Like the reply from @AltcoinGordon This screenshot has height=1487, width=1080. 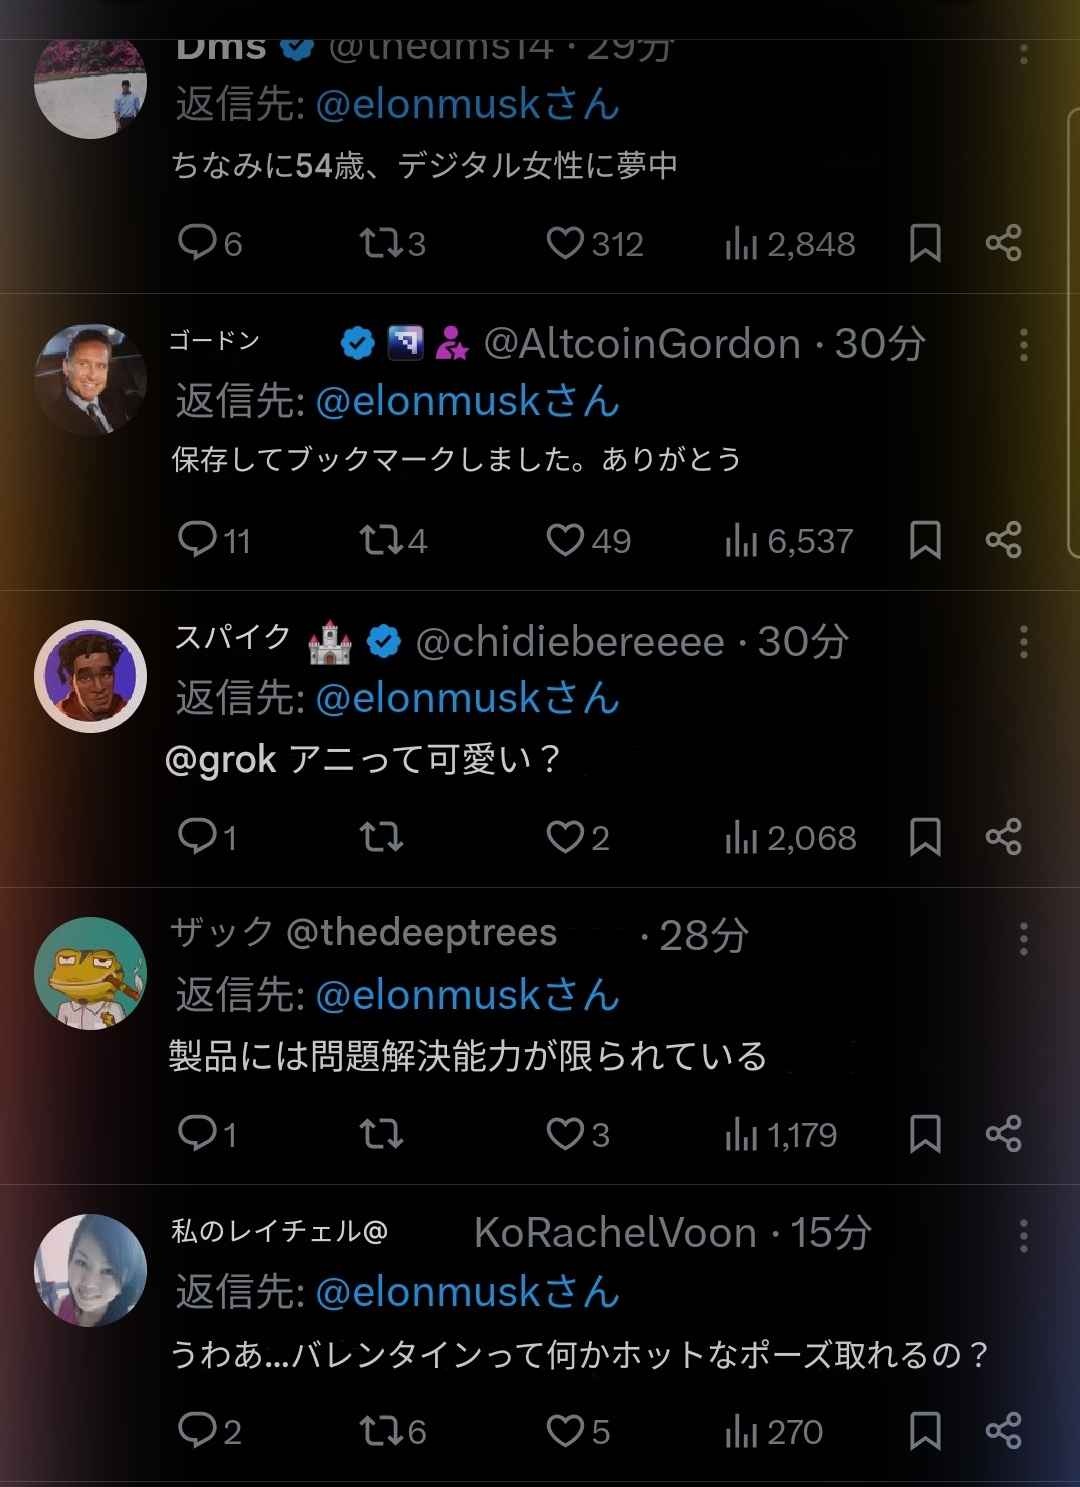click(565, 540)
